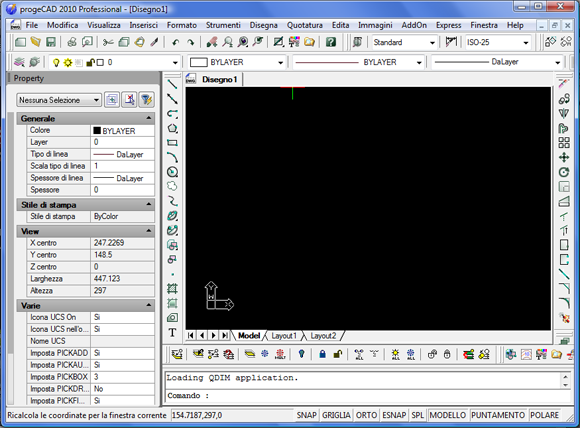Collapse the Varie section
This screenshot has width=580, height=428.
click(x=149, y=306)
